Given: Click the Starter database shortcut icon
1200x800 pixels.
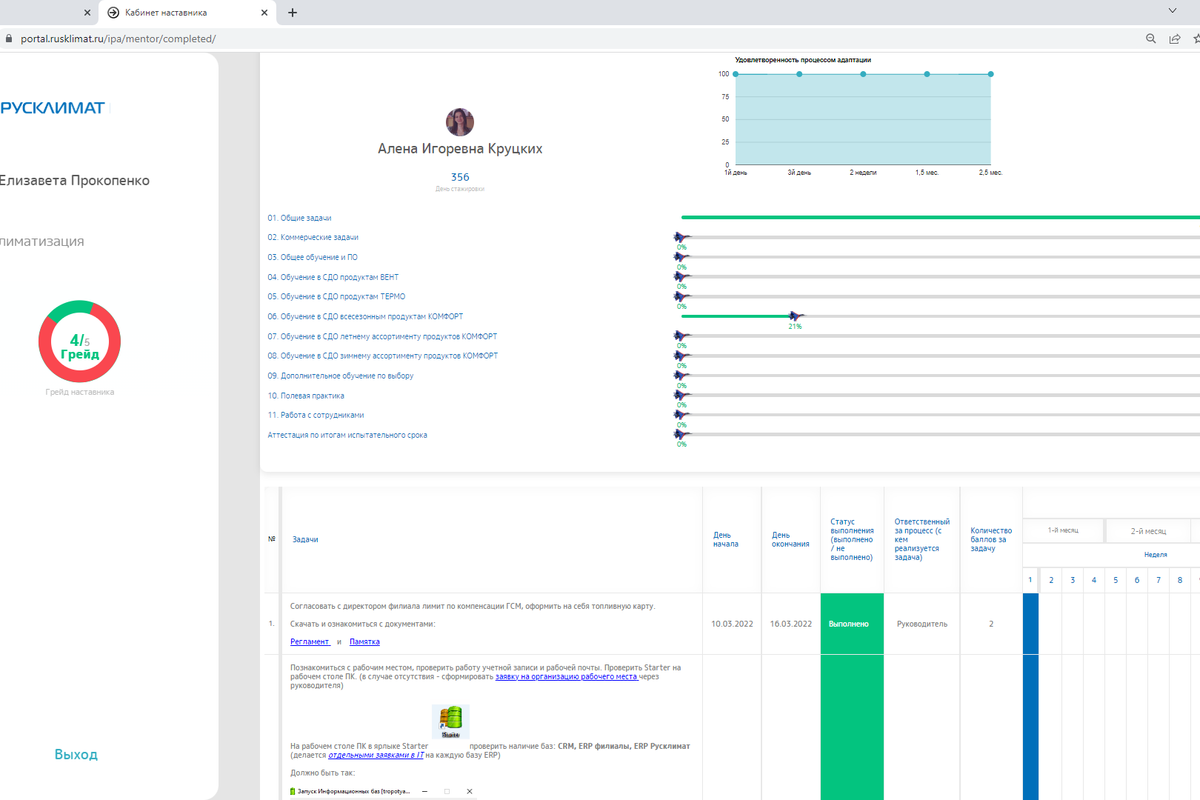Looking at the screenshot, I should pos(450,721).
